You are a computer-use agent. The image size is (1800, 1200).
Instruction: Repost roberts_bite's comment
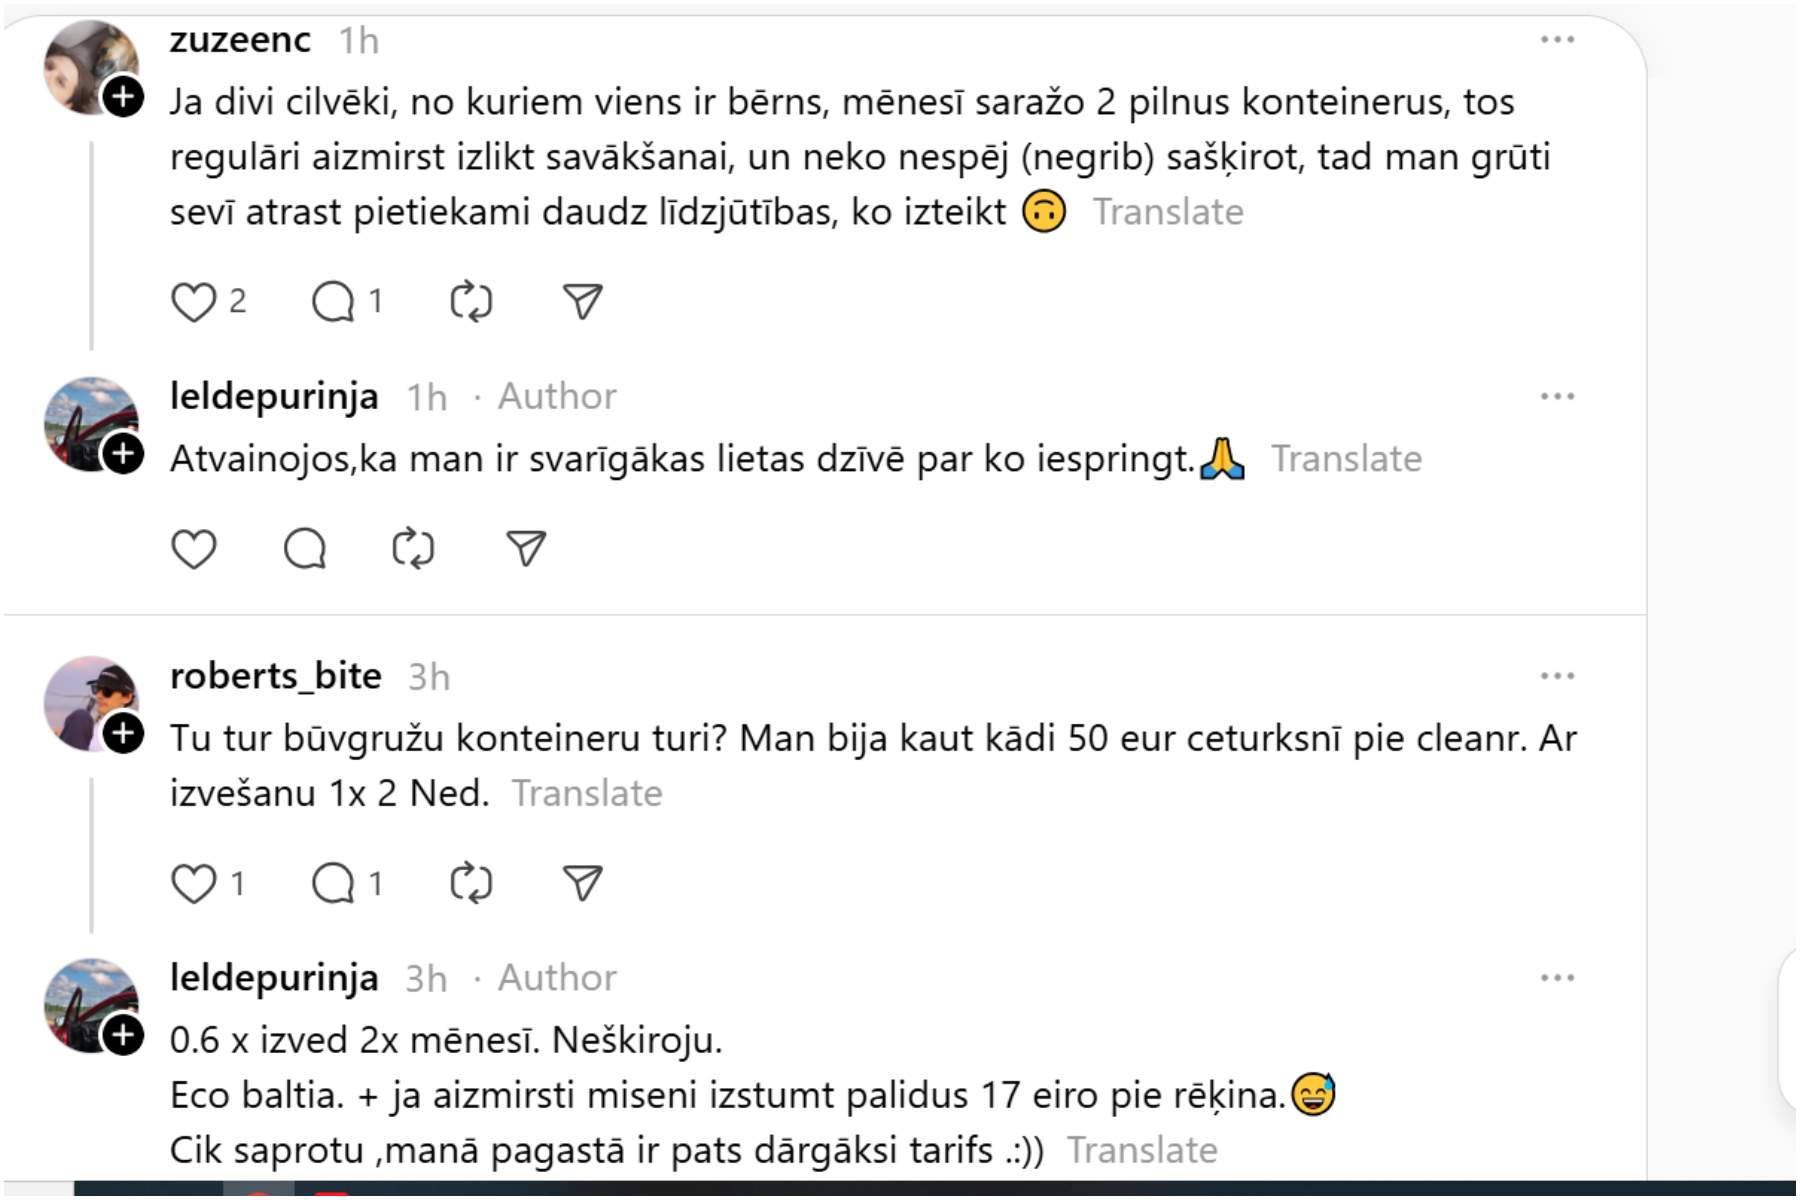(471, 884)
